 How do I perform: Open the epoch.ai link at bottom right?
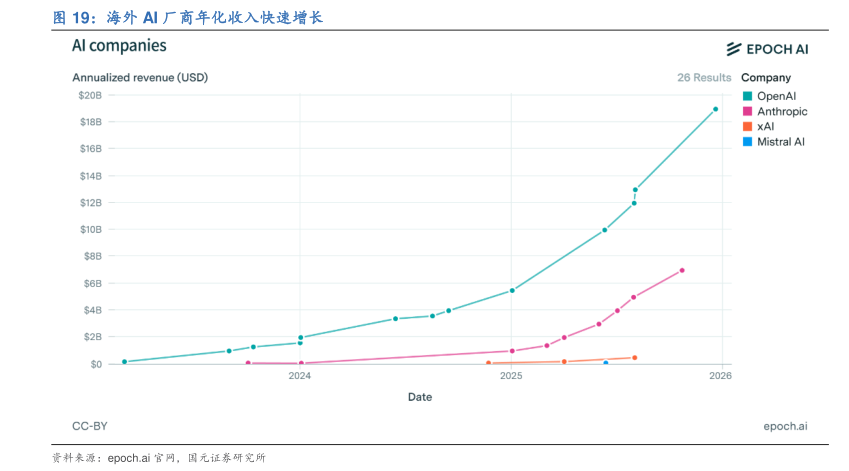tap(785, 426)
